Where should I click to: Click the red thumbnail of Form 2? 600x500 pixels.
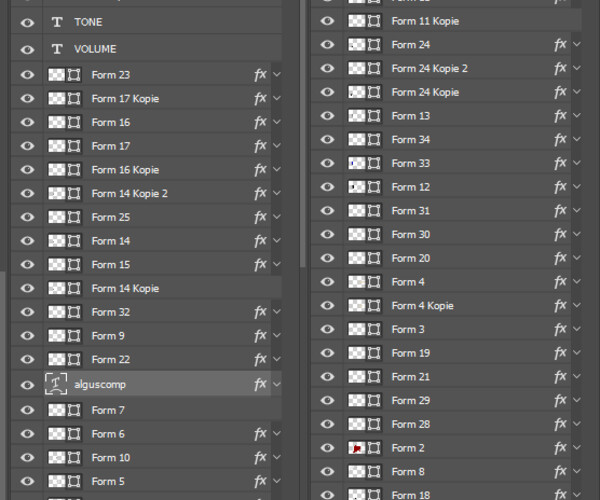[356, 448]
